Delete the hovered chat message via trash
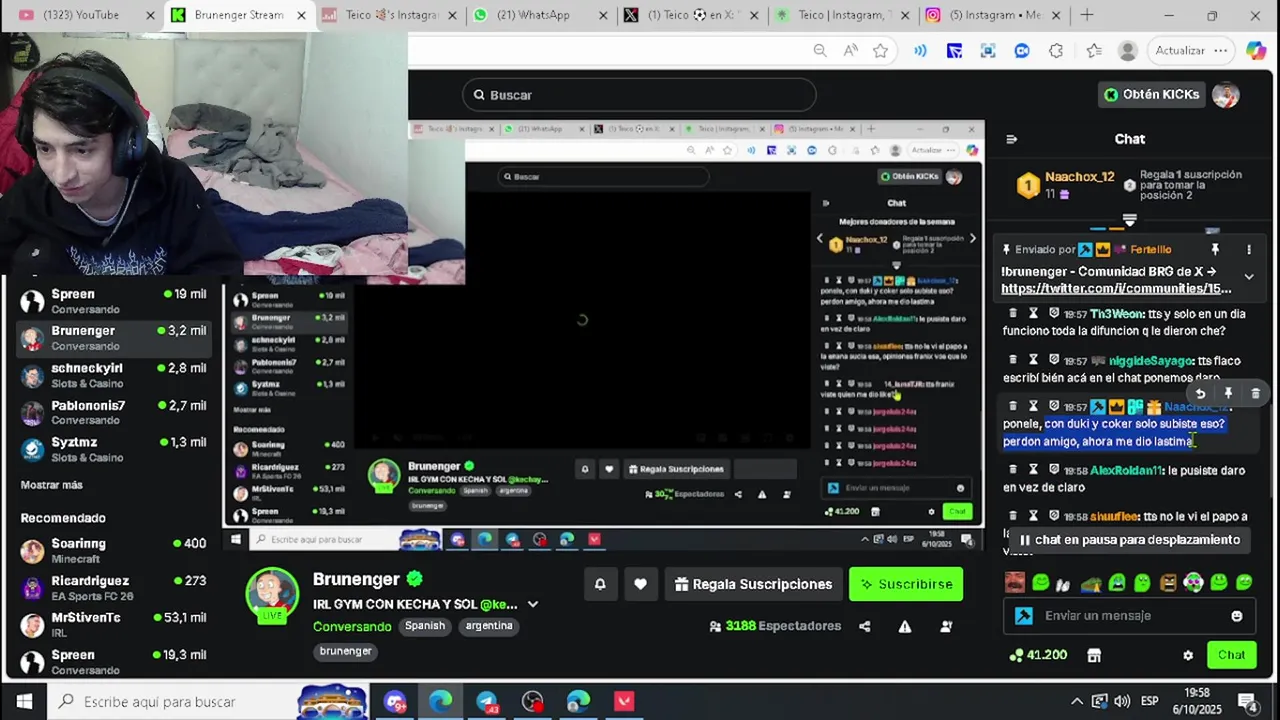 click(x=1256, y=393)
